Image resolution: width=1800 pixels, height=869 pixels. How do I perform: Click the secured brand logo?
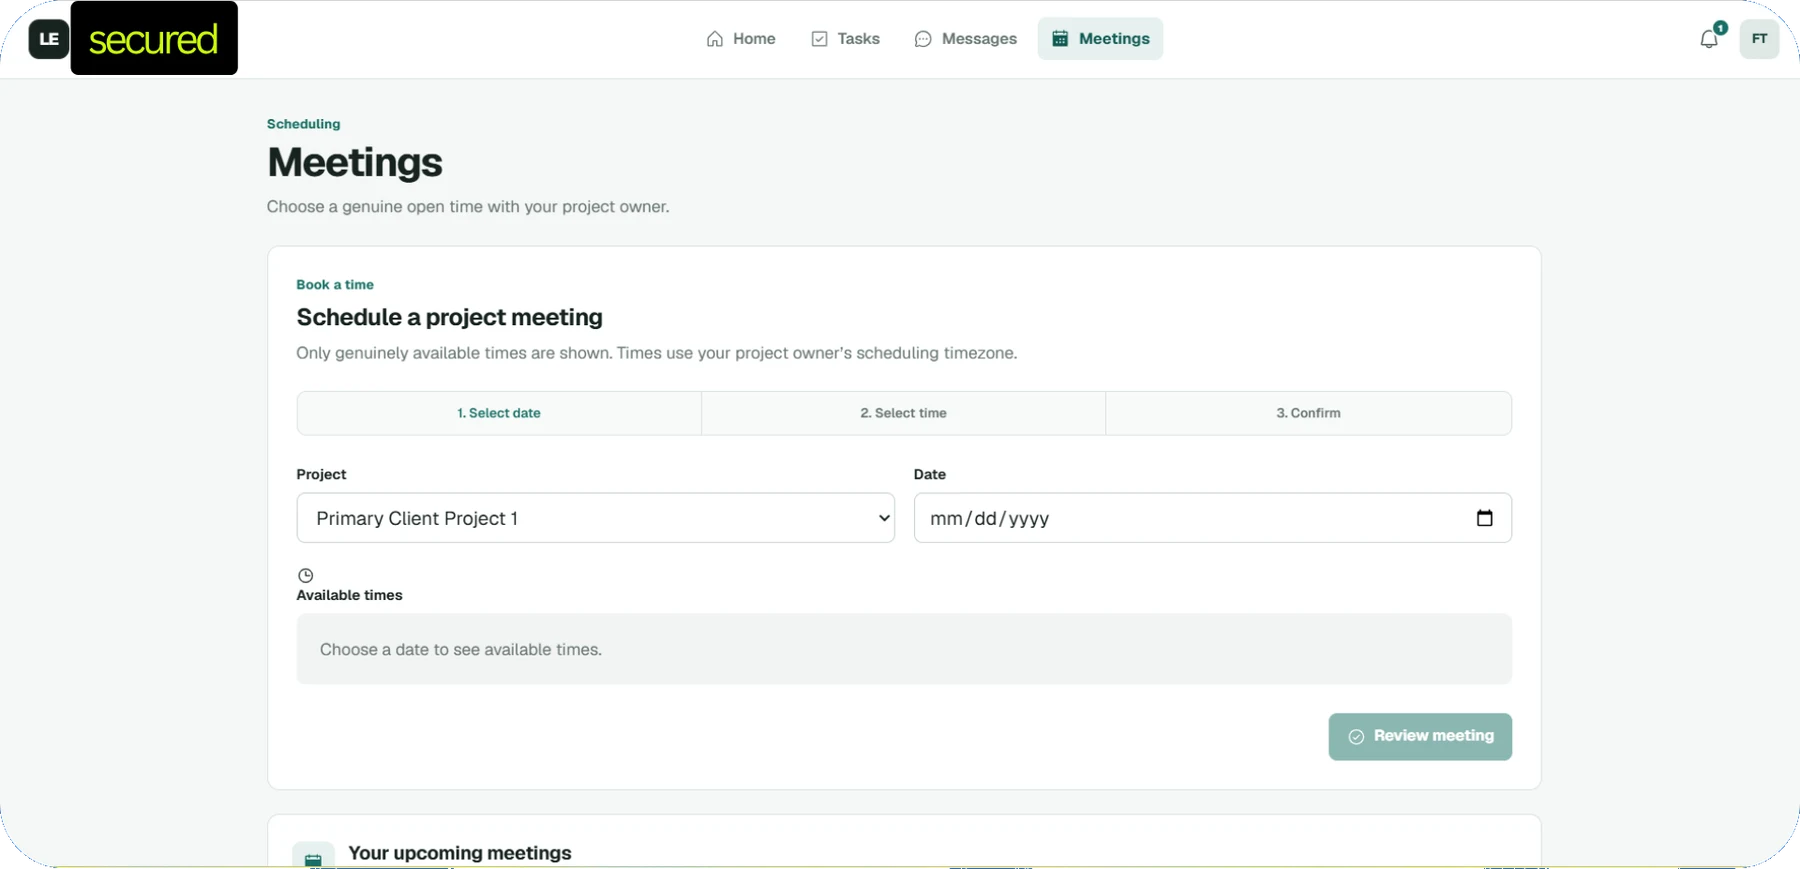tap(154, 39)
